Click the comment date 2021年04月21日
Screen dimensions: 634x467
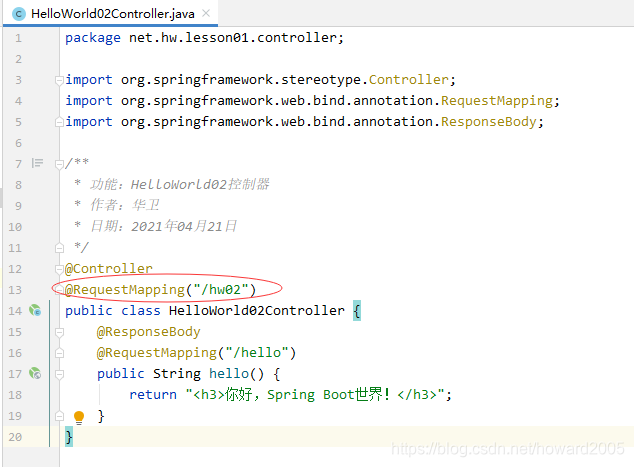click(184, 226)
